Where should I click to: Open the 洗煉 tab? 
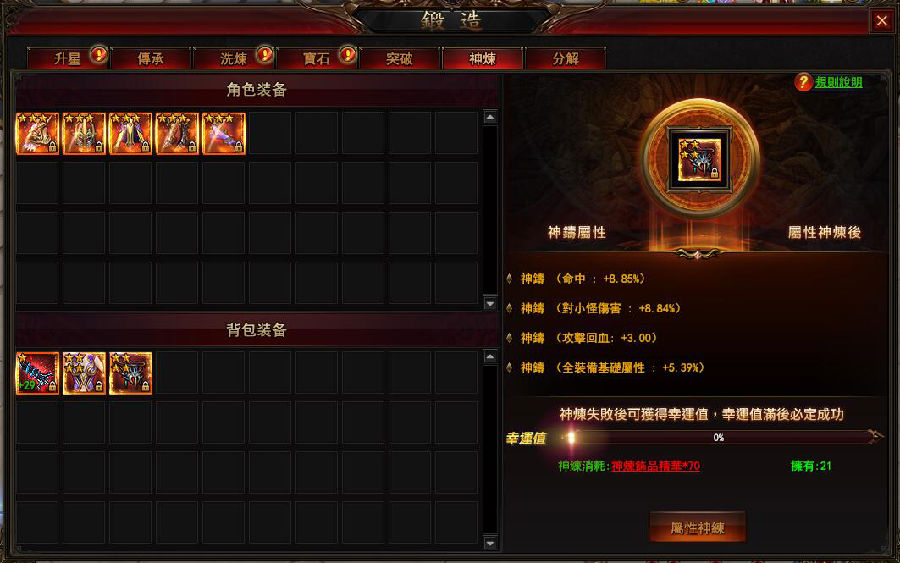pyautogui.click(x=234, y=58)
